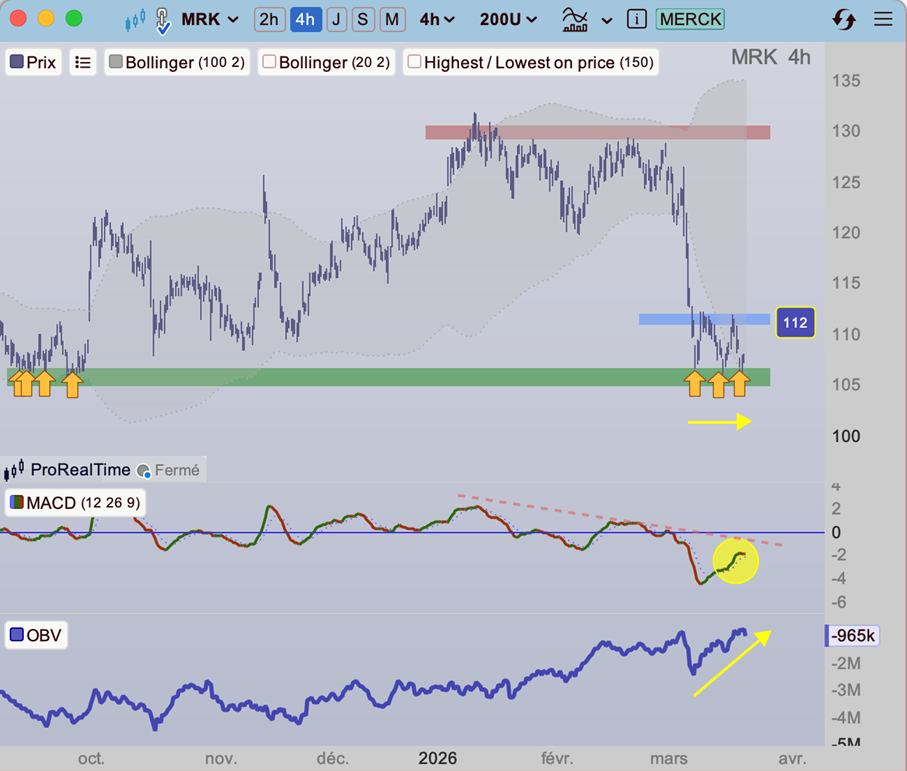Expand the MRK ticker dropdown
This screenshot has height=771, width=907.
point(210,20)
